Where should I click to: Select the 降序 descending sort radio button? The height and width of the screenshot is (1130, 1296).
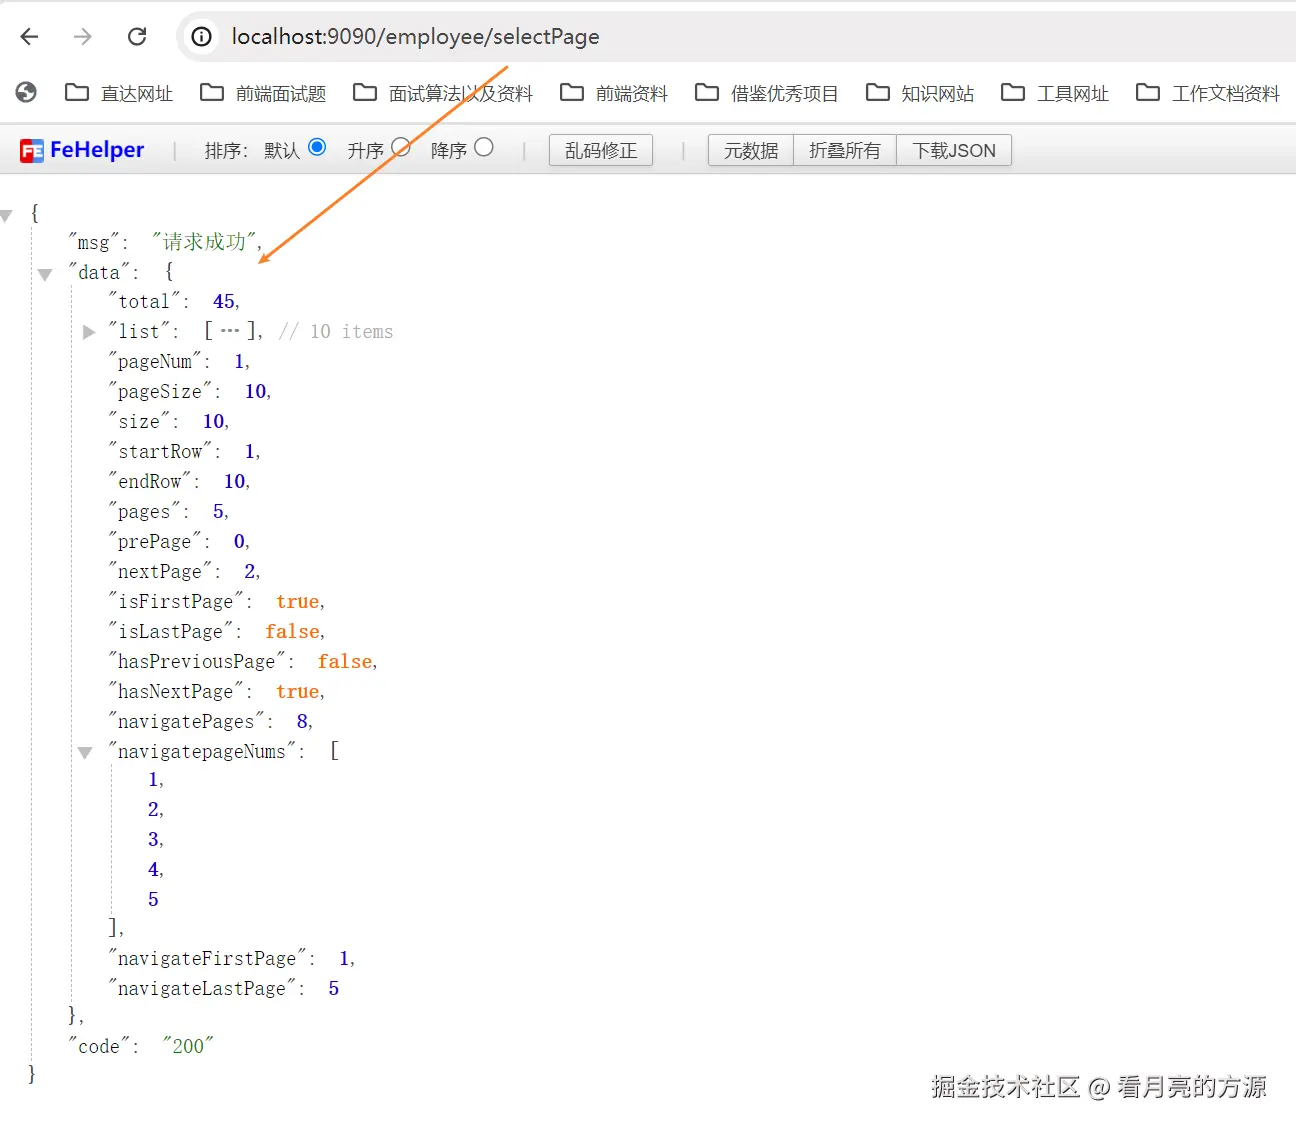coord(484,147)
